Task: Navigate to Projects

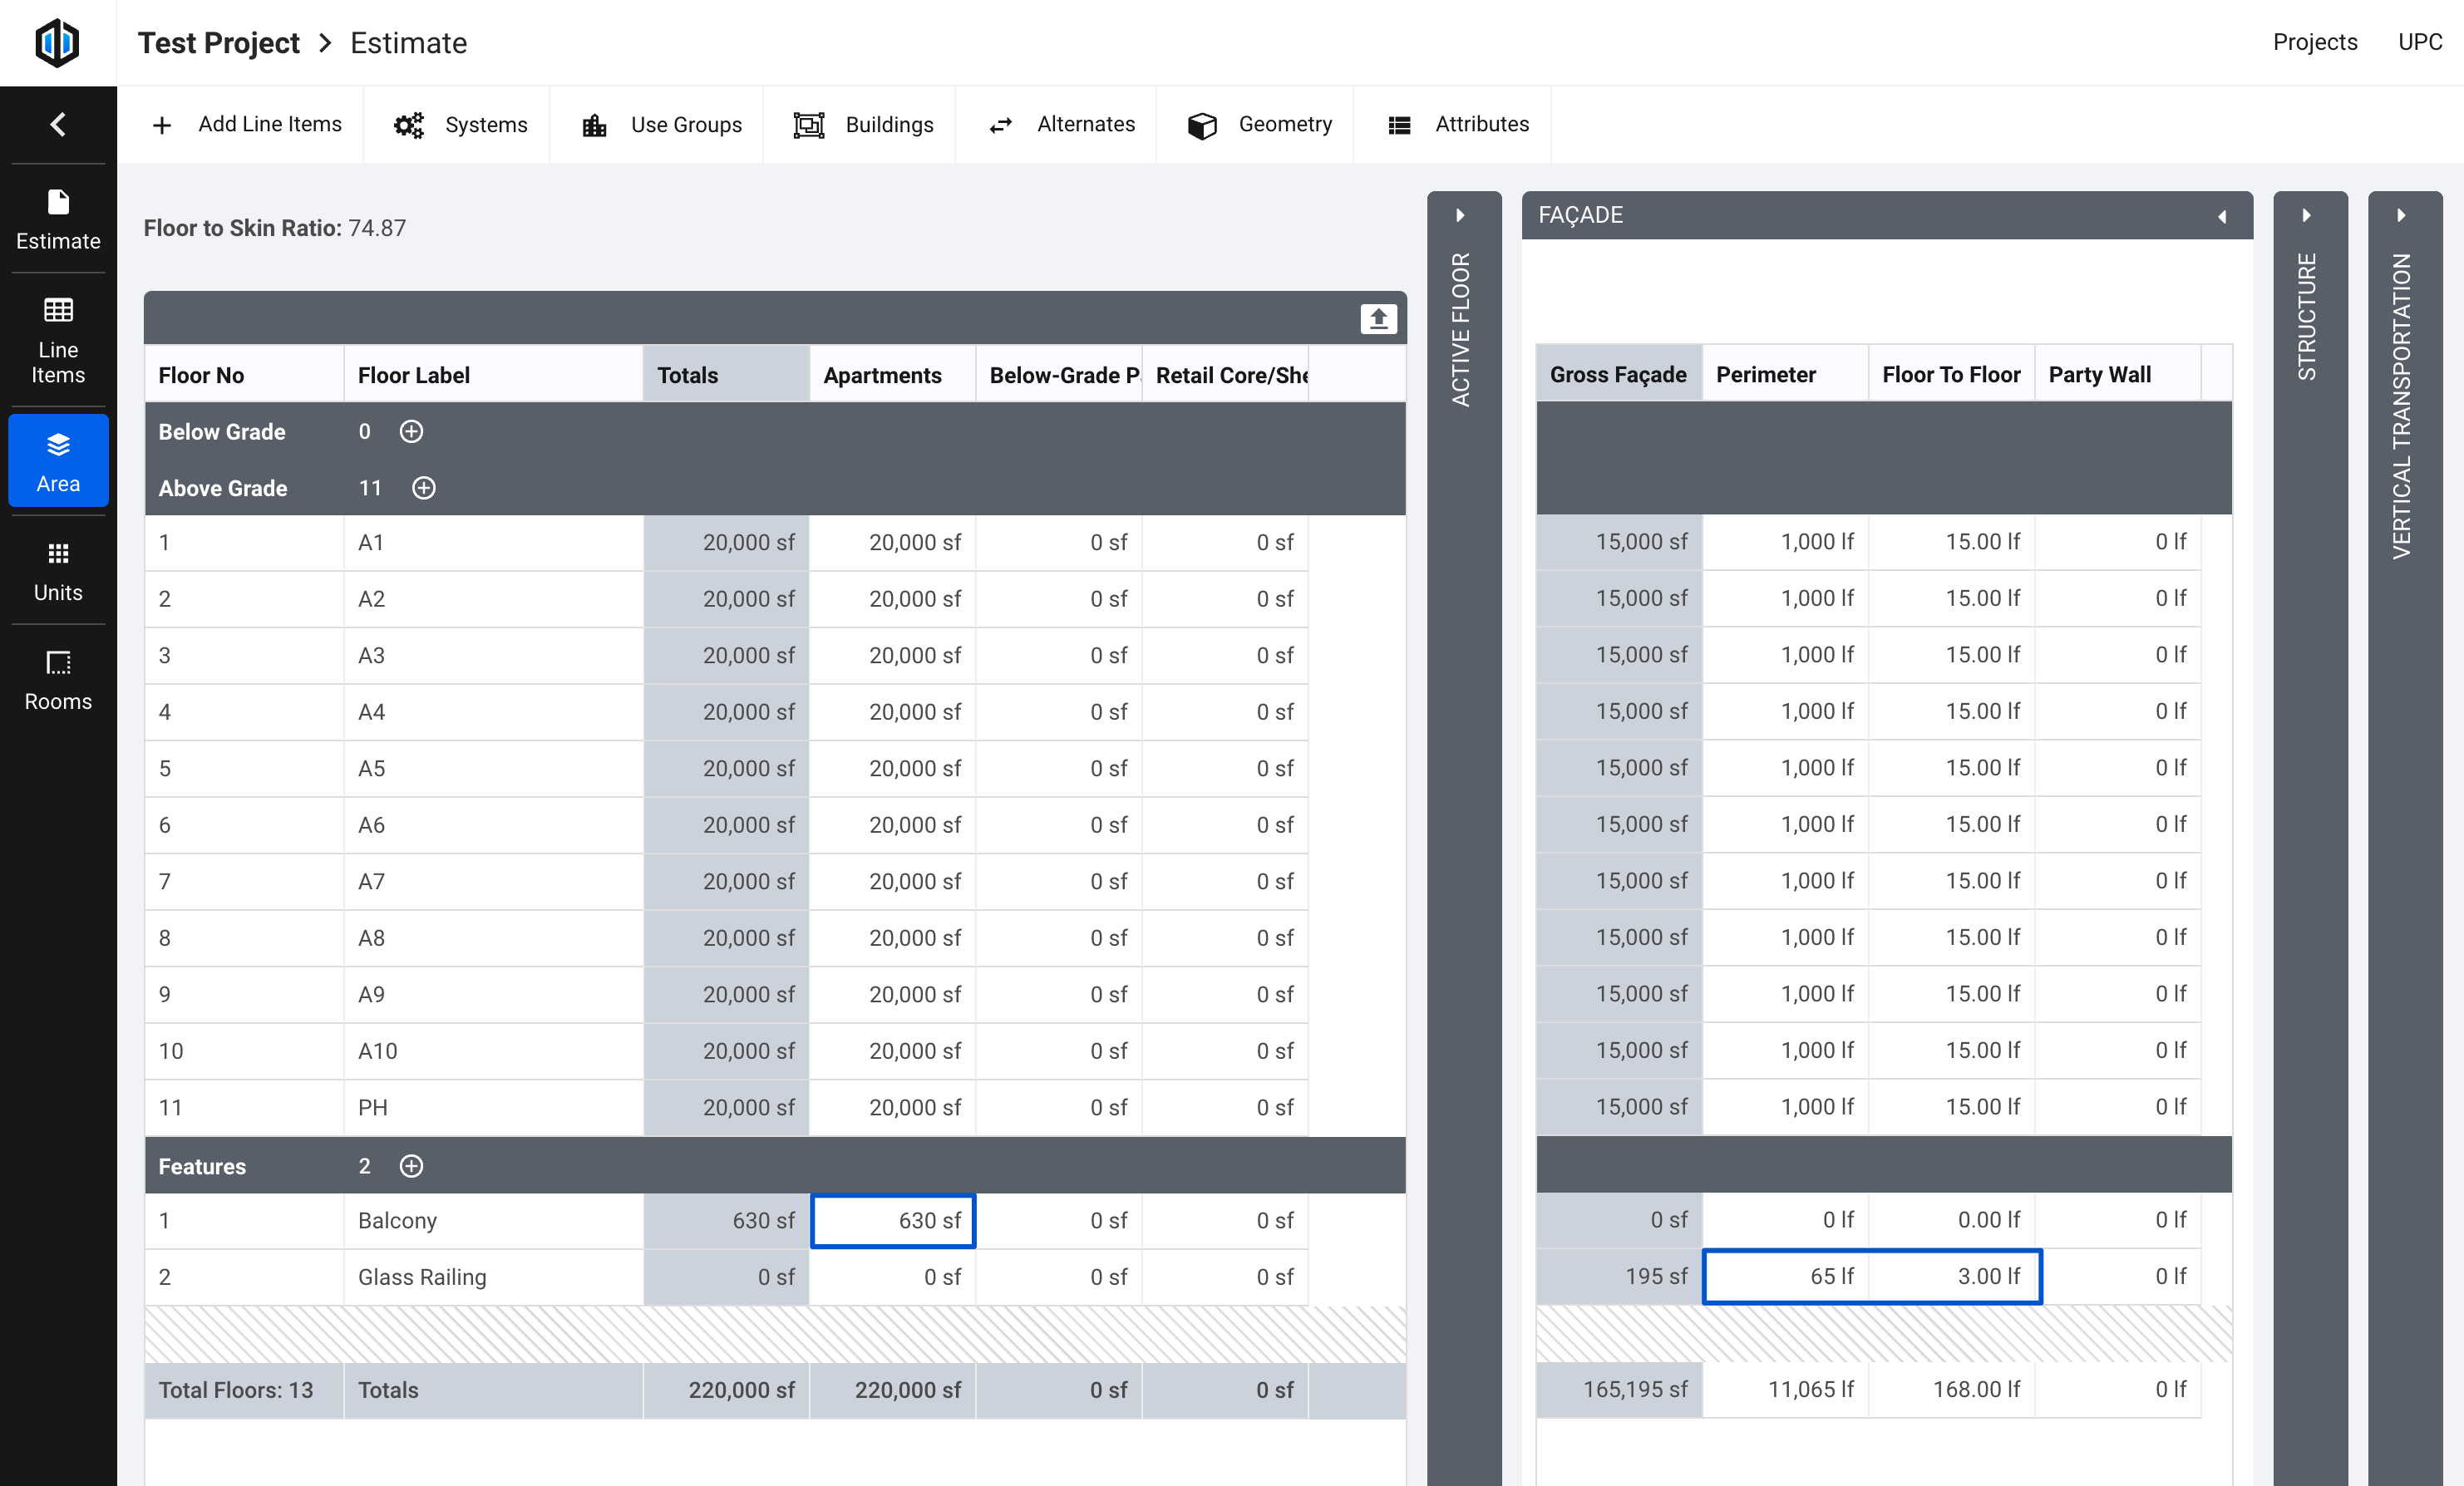Action: coord(2314,42)
